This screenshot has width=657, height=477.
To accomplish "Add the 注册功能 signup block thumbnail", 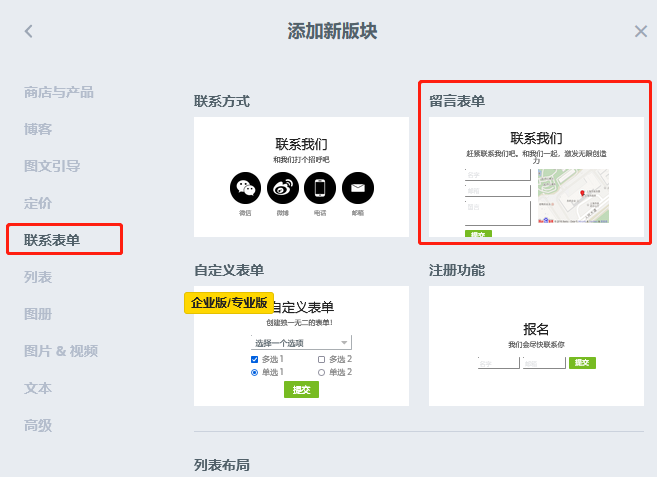I will tap(536, 346).
